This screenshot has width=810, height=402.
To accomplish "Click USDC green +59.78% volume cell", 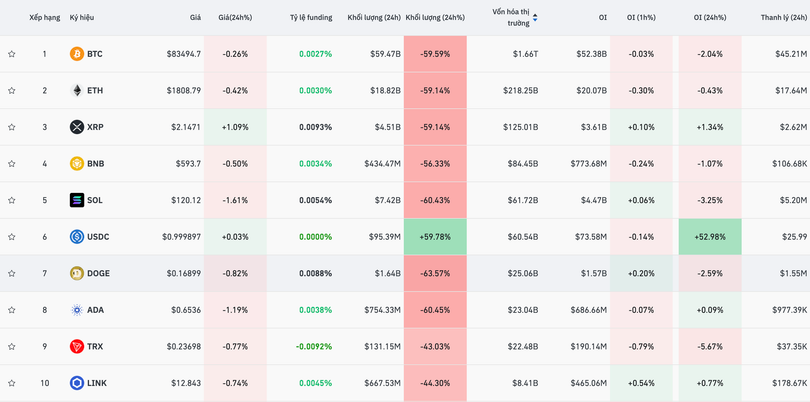I will tap(435, 237).
